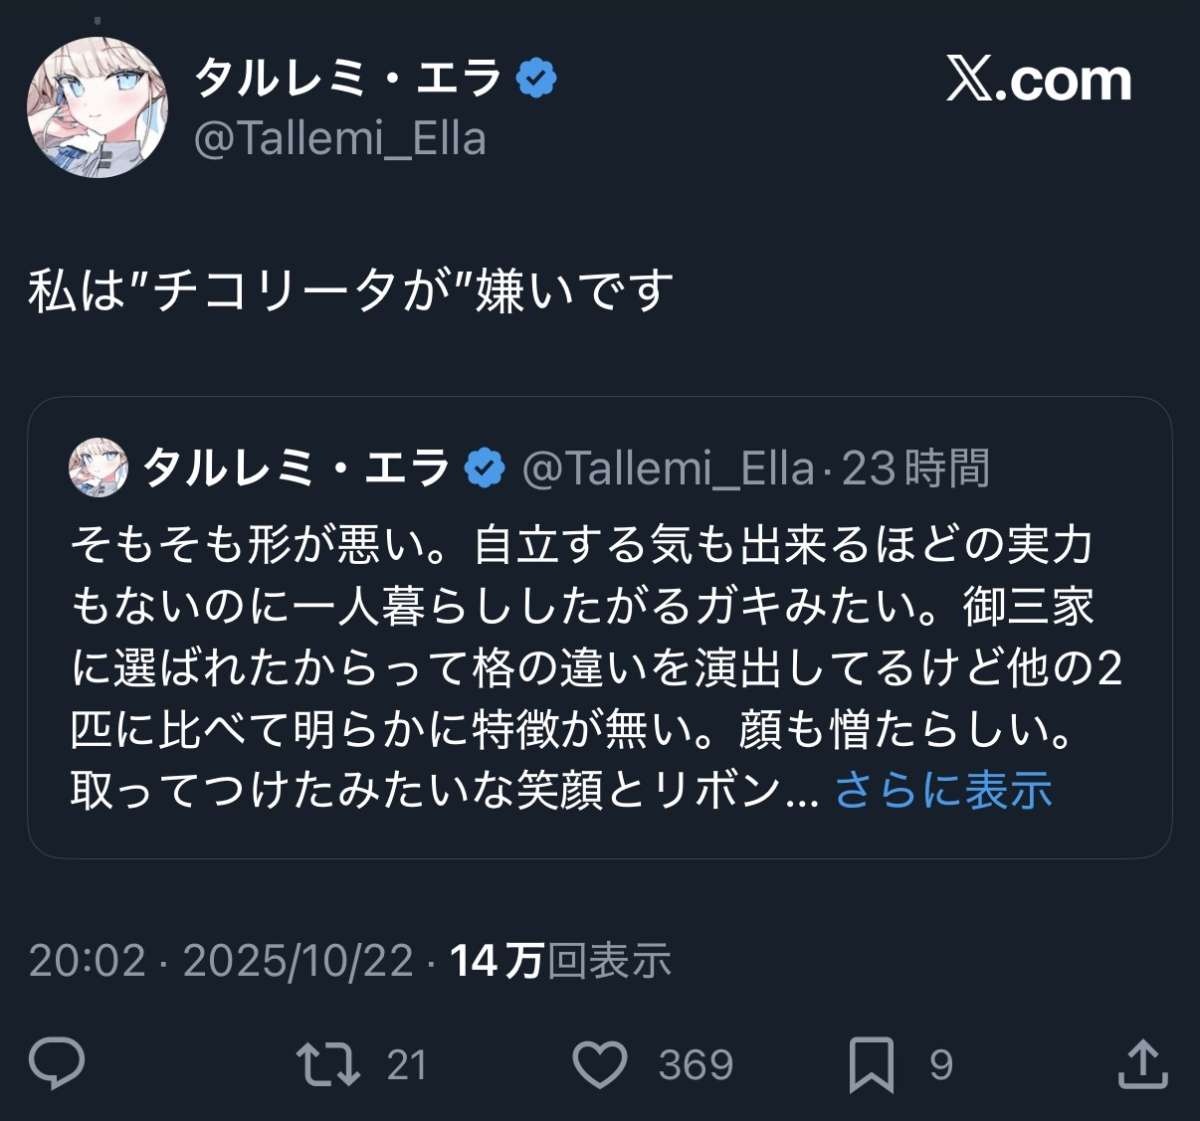Image resolution: width=1200 pixels, height=1121 pixels.
Task: Repost the tweet with the retweet icon
Action: click(328, 1064)
